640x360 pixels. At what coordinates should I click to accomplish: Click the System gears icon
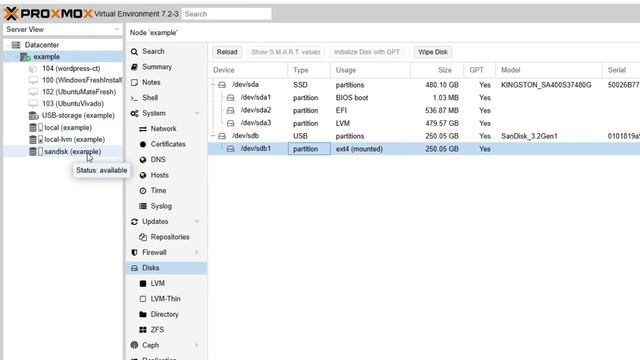click(134, 113)
